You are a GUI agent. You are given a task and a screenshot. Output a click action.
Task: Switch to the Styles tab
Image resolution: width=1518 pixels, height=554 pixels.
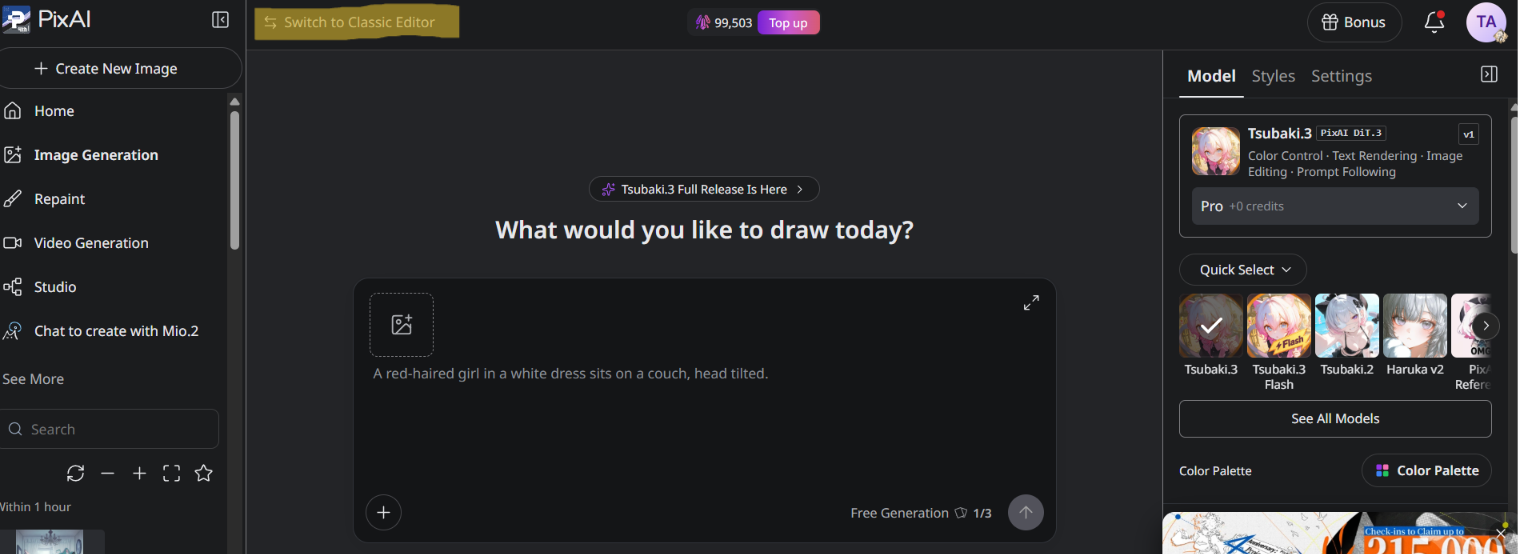[1273, 76]
